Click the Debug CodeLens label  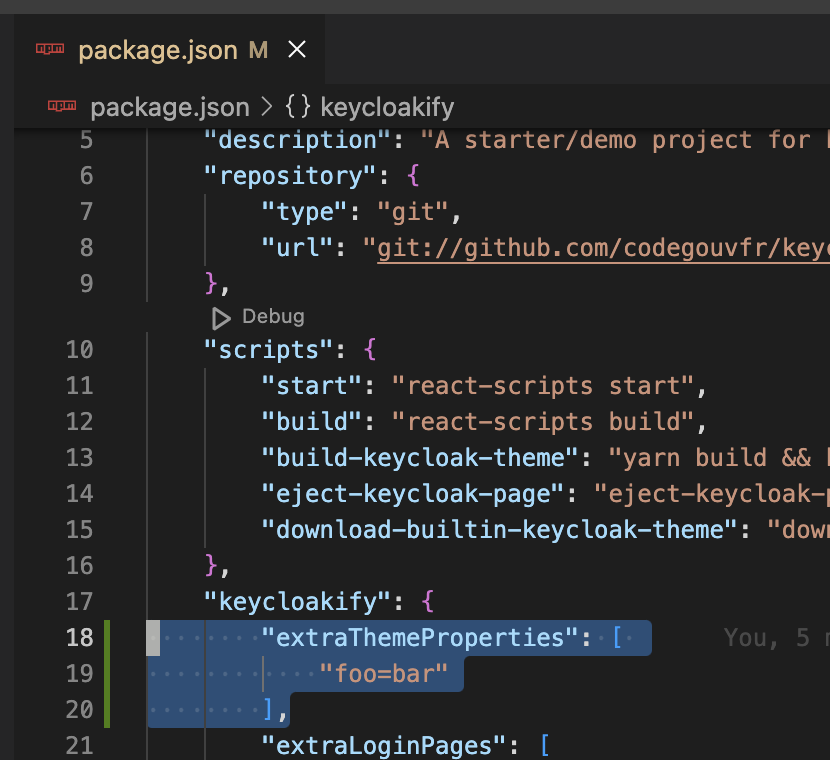[x=272, y=316]
